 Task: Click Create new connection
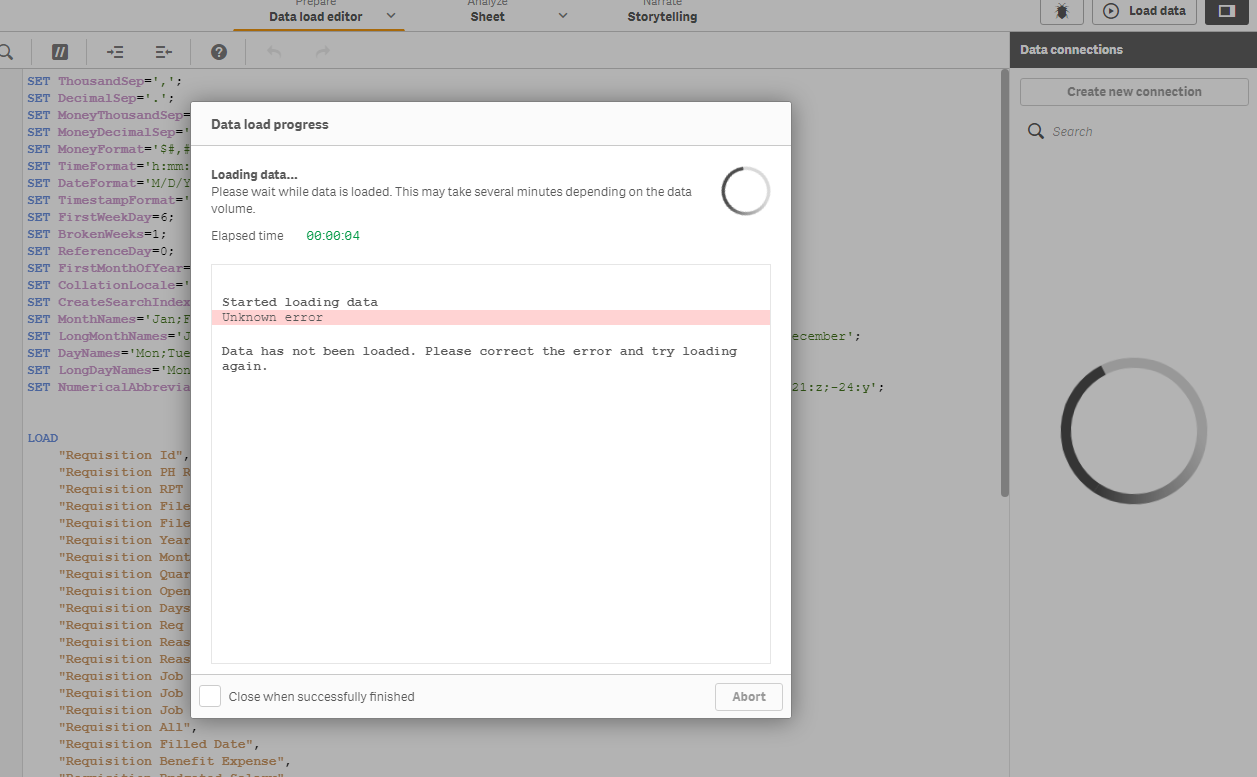pos(1133,91)
